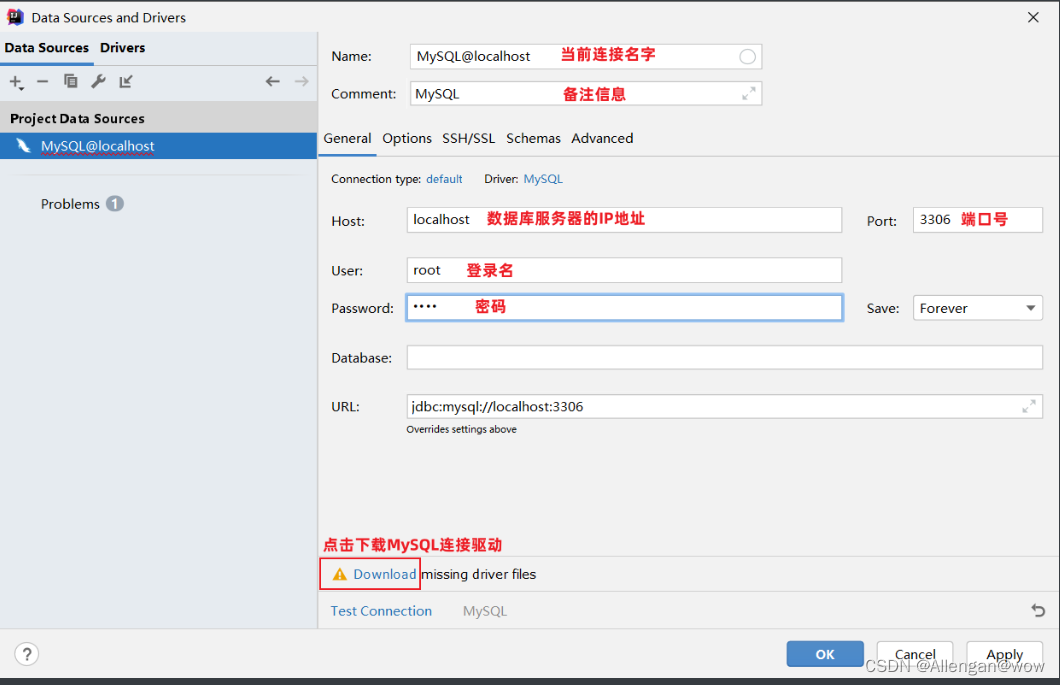Viewport: 1060px width, 685px height.
Task: Click the Apply button
Action: [x=1005, y=654]
